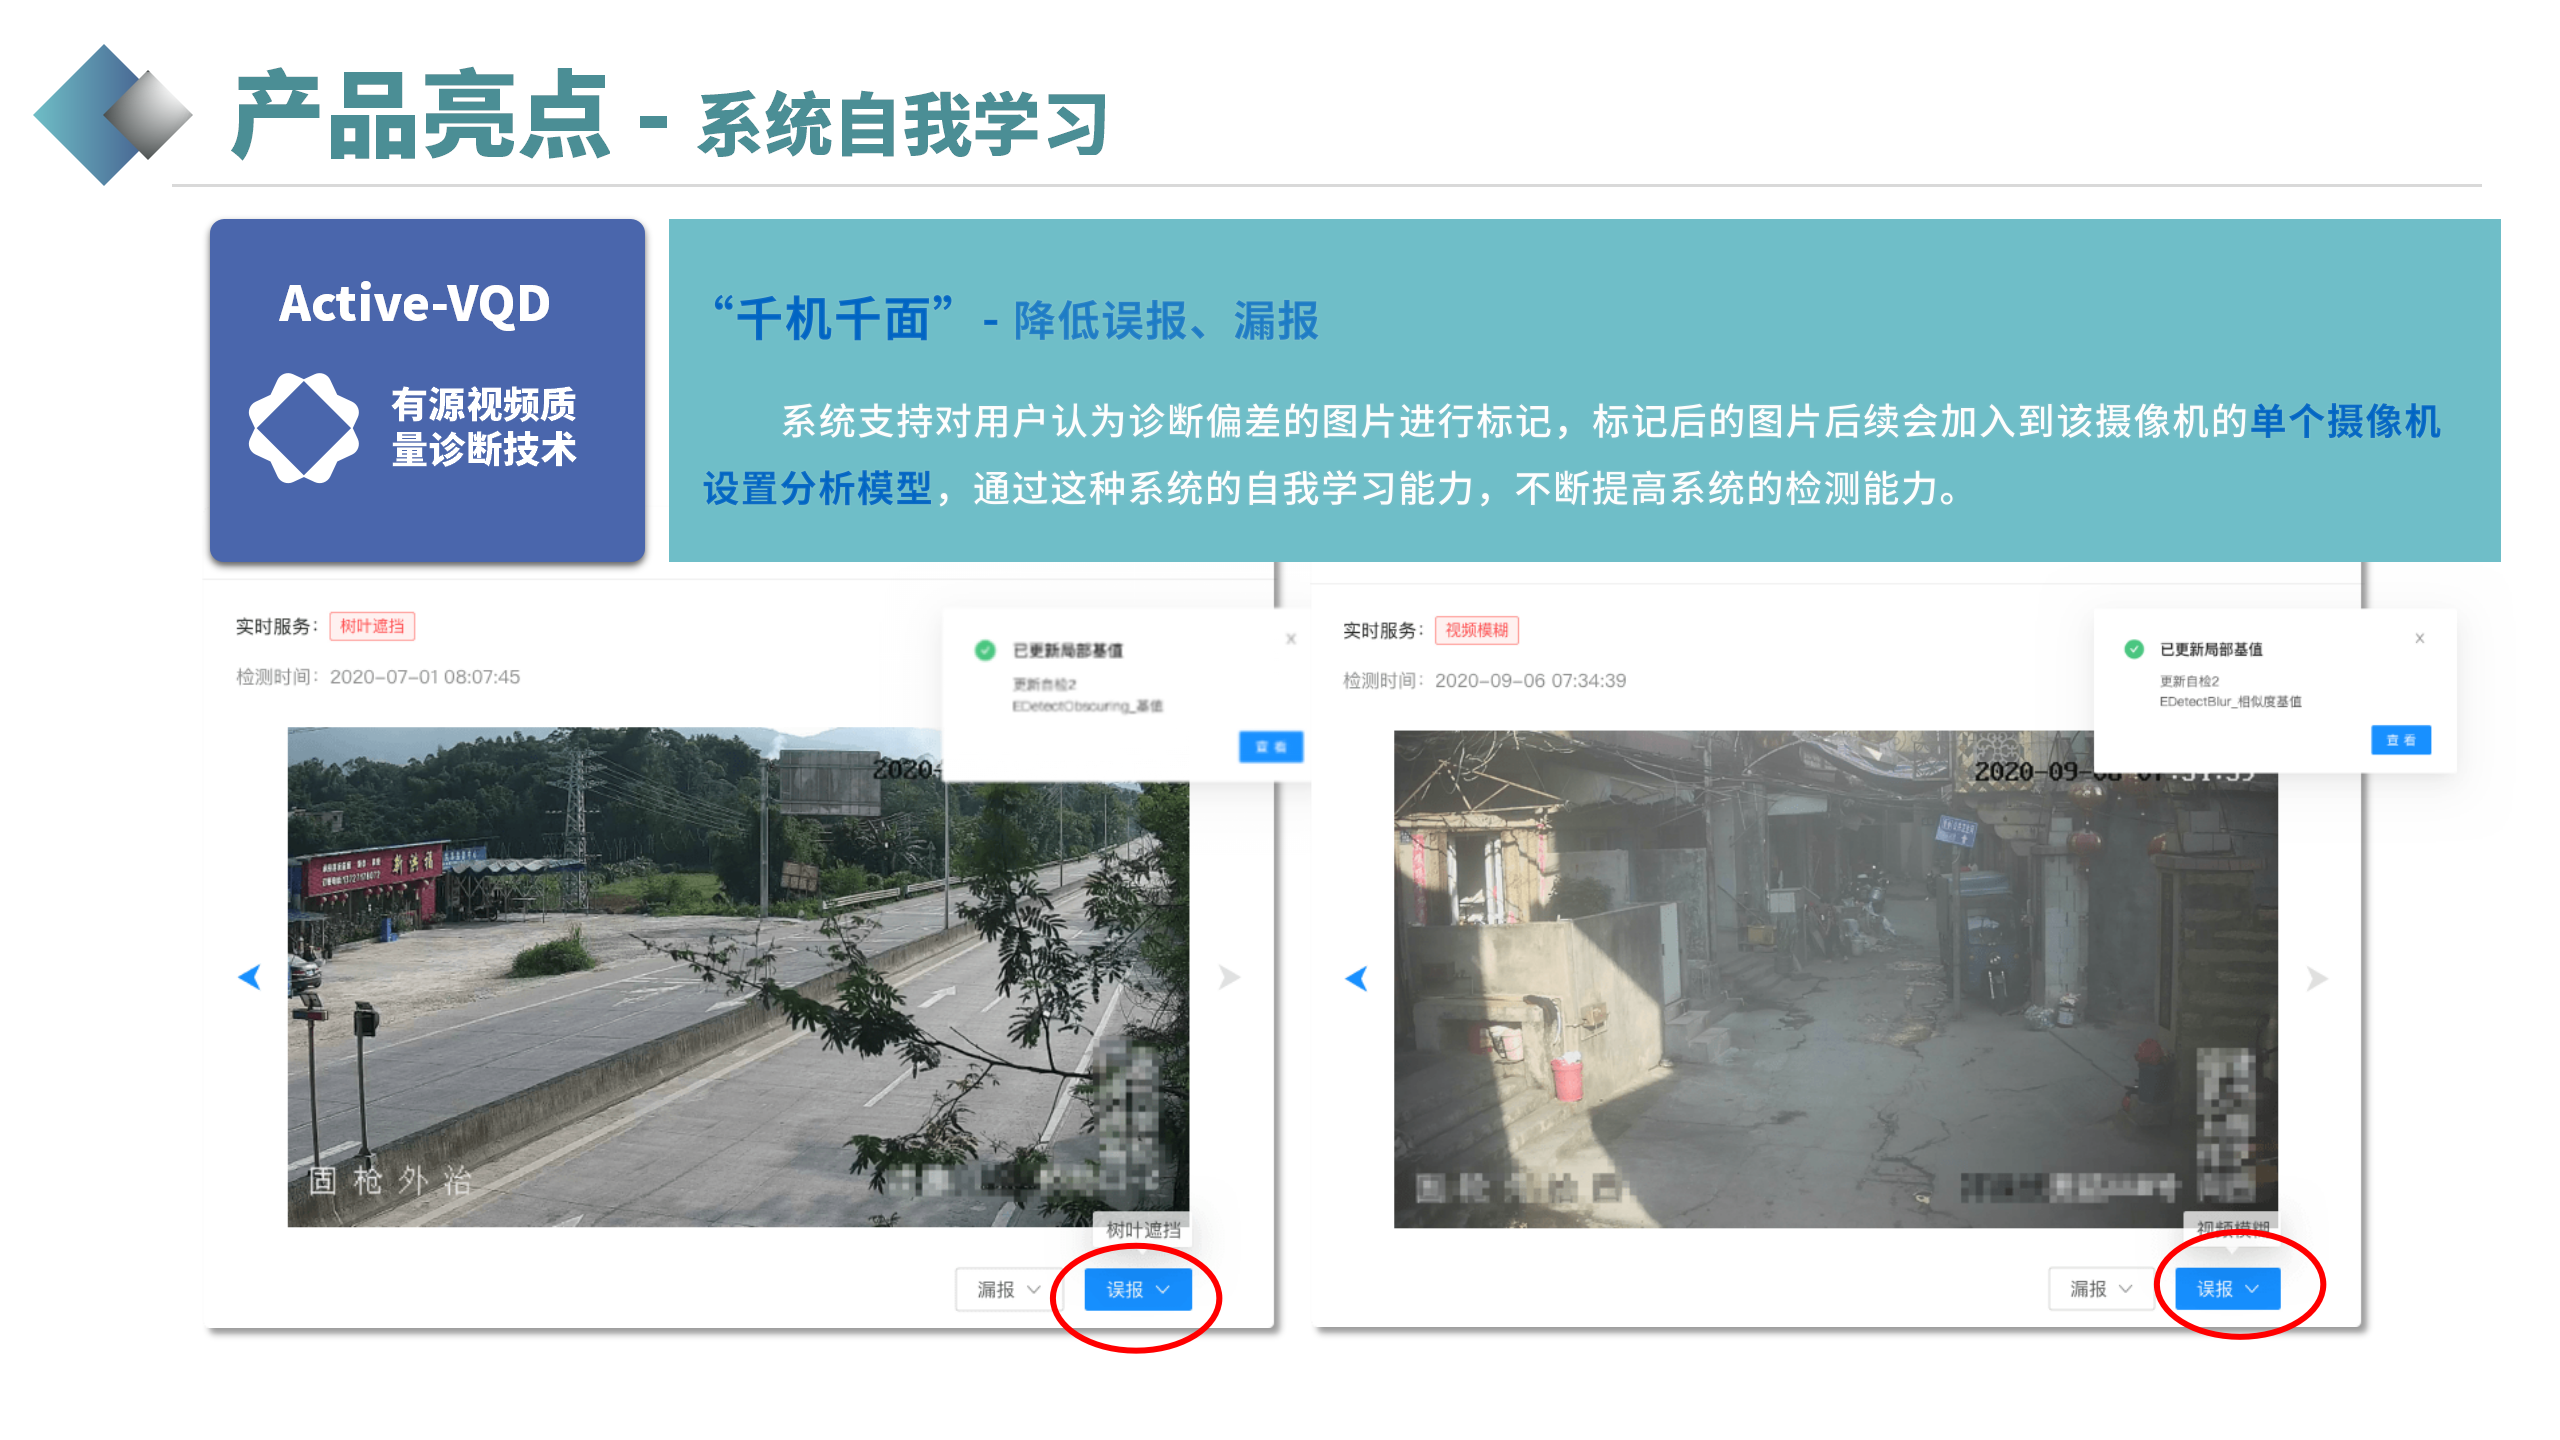Click the 树叶遮挡 red service tag
The height and width of the screenshot is (1440, 2560).
point(372,627)
